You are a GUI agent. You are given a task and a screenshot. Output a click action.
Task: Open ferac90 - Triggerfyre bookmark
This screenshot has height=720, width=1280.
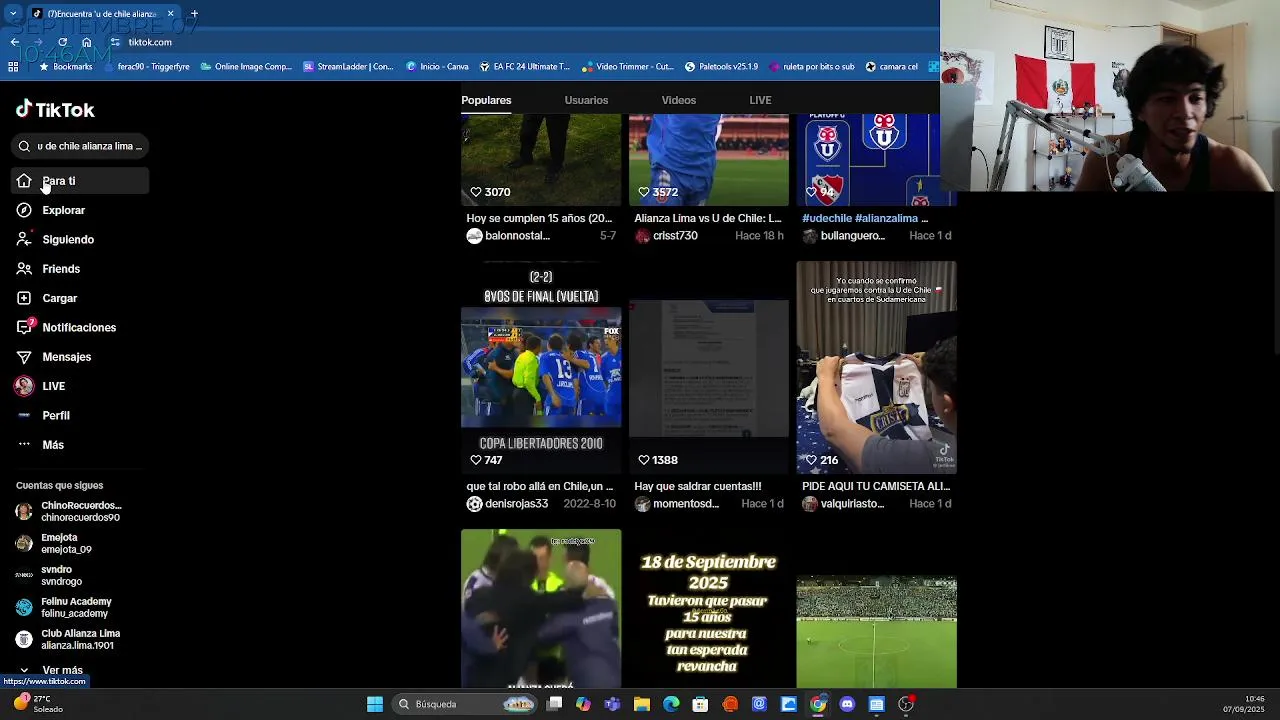[x=145, y=67]
